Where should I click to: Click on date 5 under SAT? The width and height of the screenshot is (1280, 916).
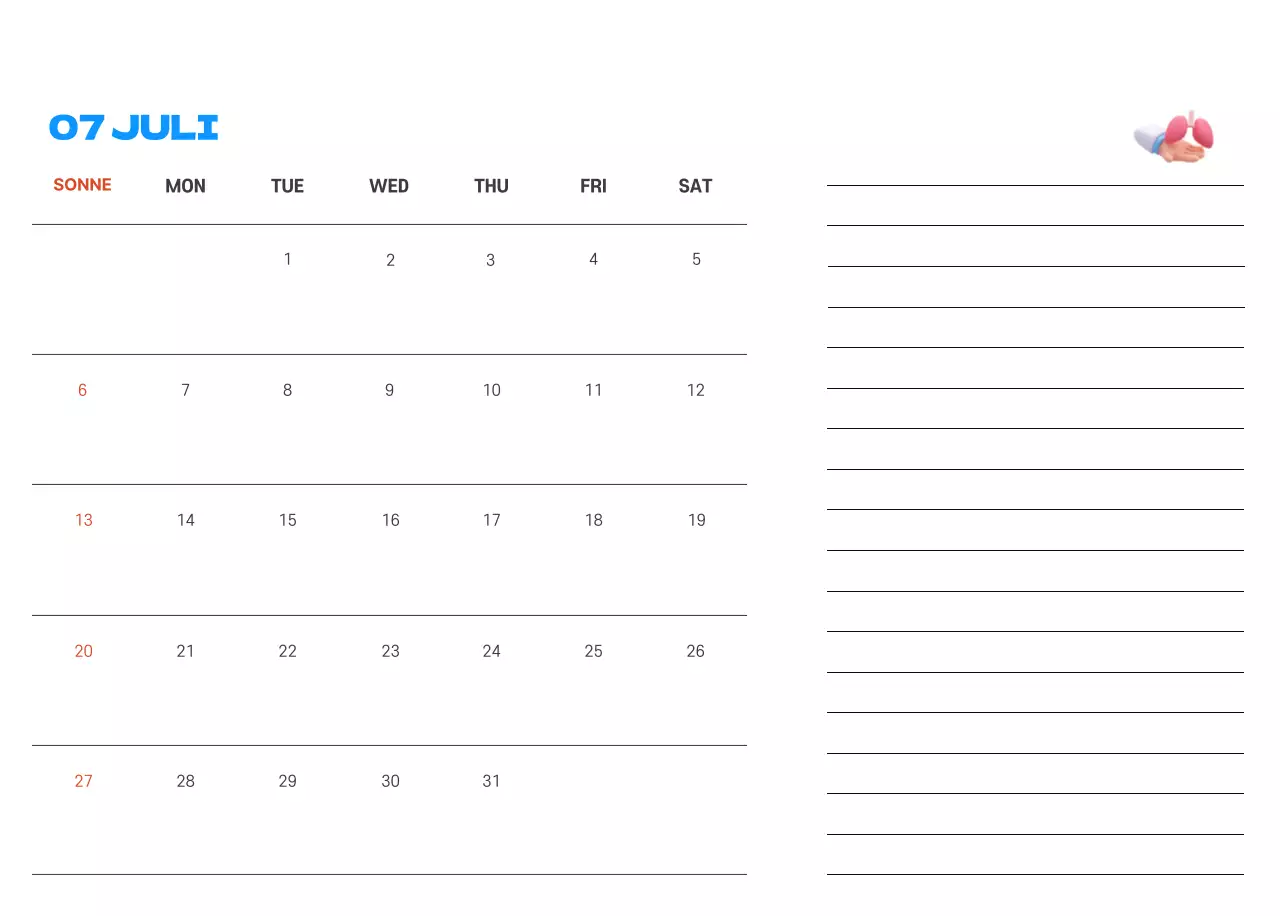click(x=696, y=259)
